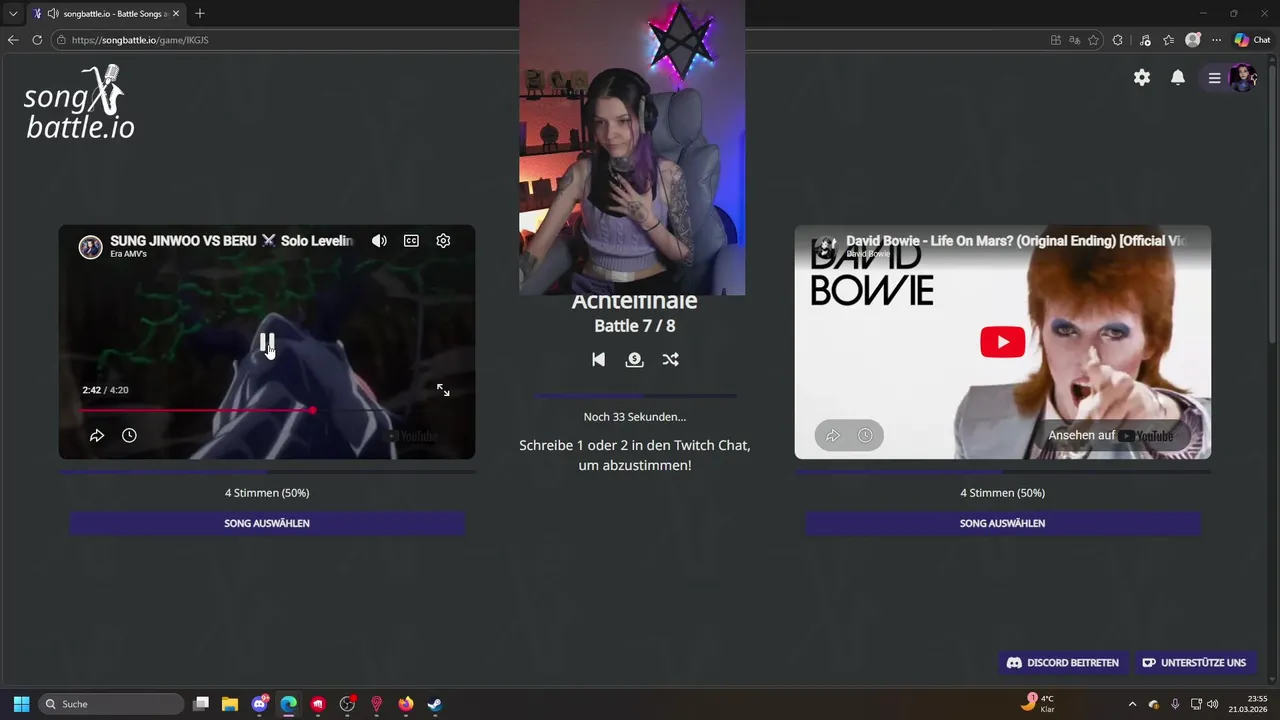Seek on the left video progress bar
This screenshot has width=1280, height=720.
pyautogui.click(x=267, y=410)
